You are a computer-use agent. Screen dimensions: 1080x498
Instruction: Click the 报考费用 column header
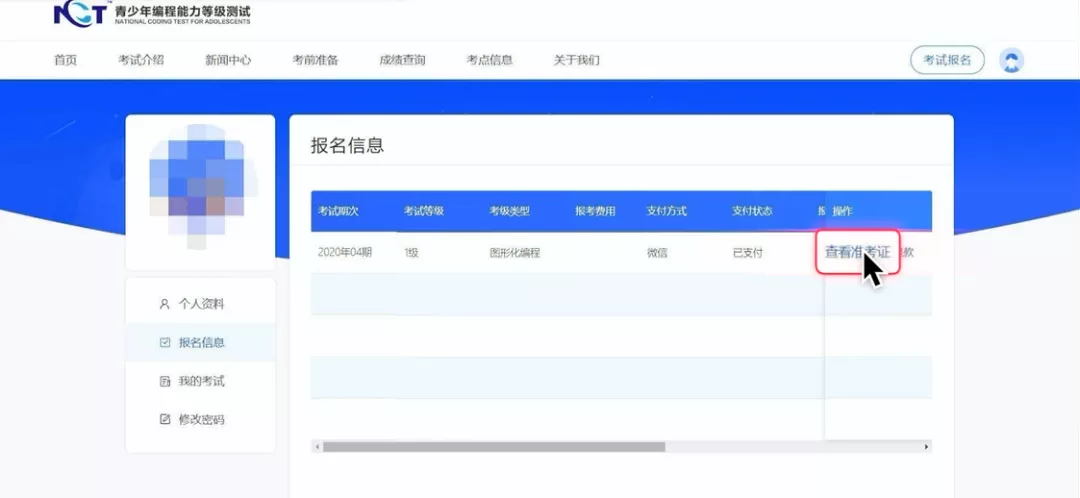[595, 211]
